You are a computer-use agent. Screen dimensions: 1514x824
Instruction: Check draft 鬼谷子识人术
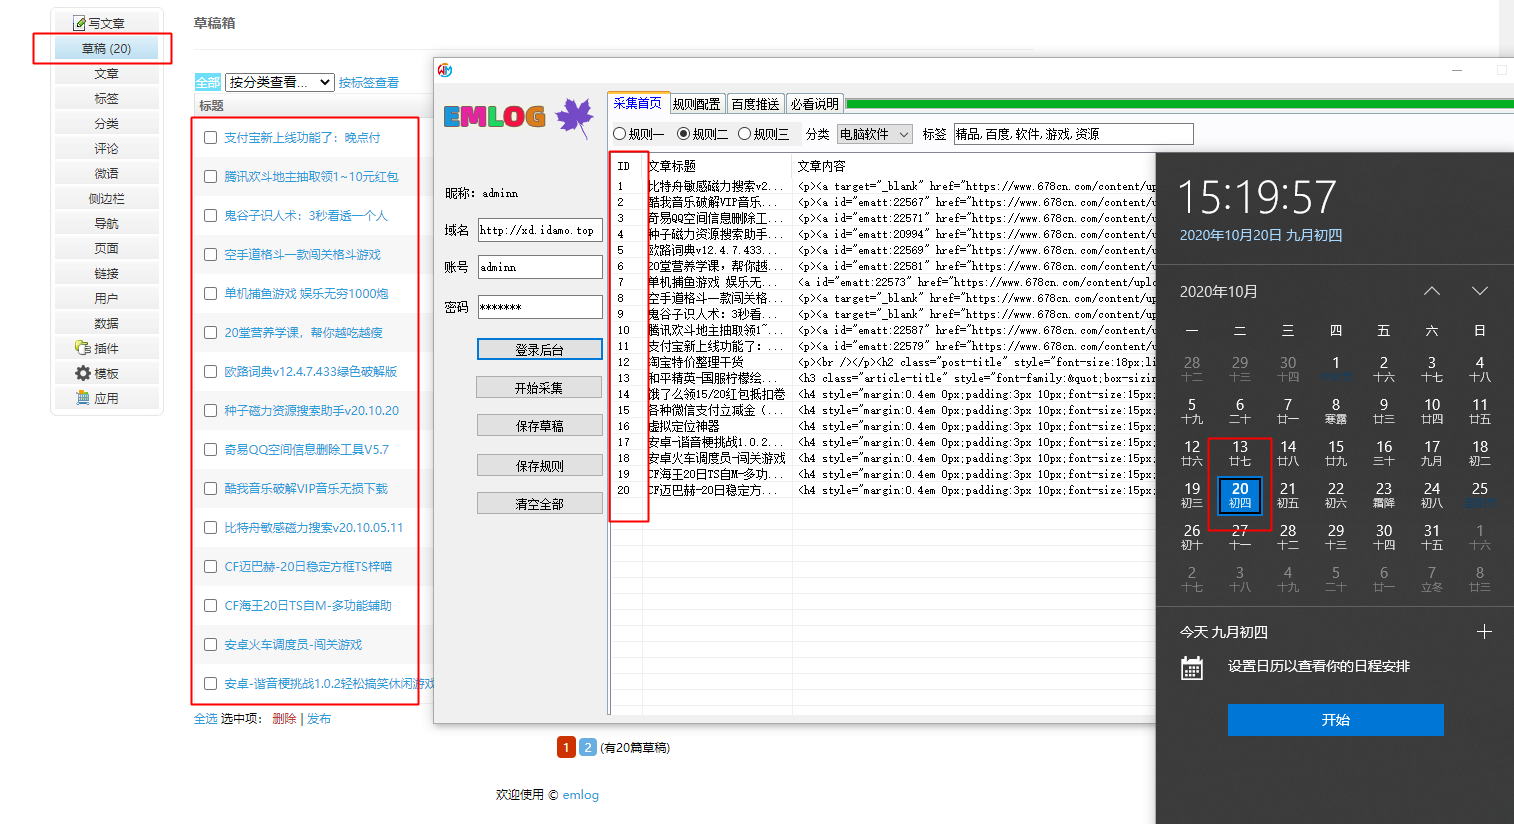tap(210, 215)
